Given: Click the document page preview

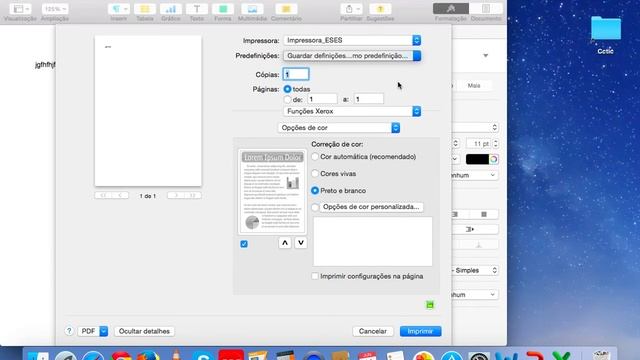Looking at the screenshot, I should coord(148,111).
